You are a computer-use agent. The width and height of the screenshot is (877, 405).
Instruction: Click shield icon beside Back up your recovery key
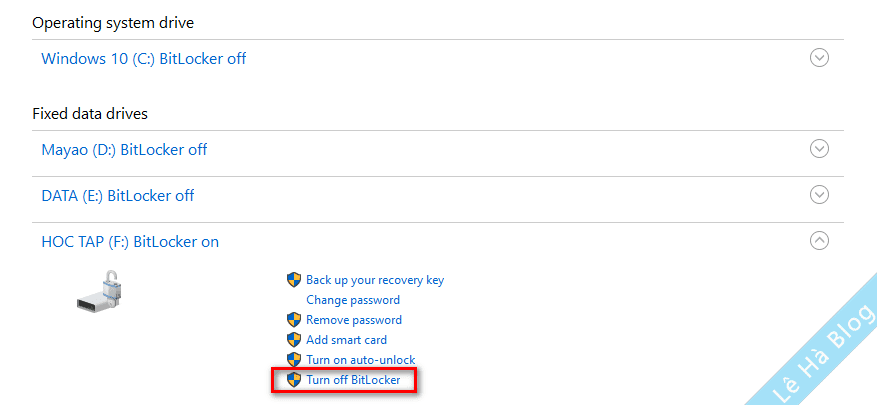click(294, 280)
